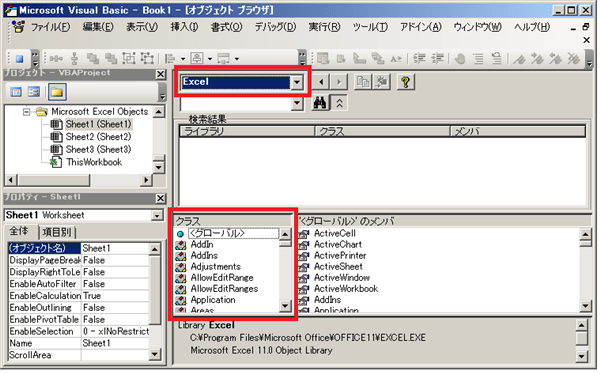
Task: Open the ファイル(F) menu
Action: point(50,27)
